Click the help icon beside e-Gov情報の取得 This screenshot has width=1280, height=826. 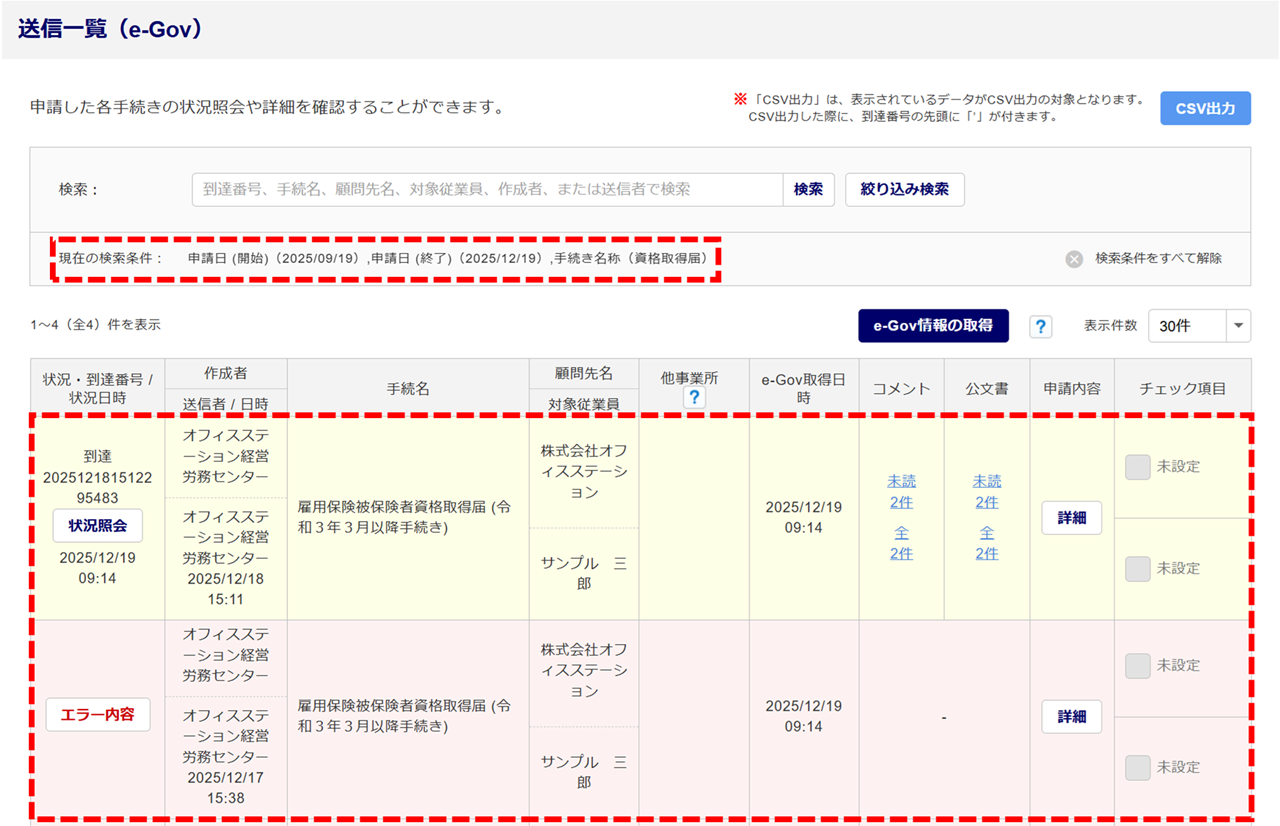(x=1041, y=327)
